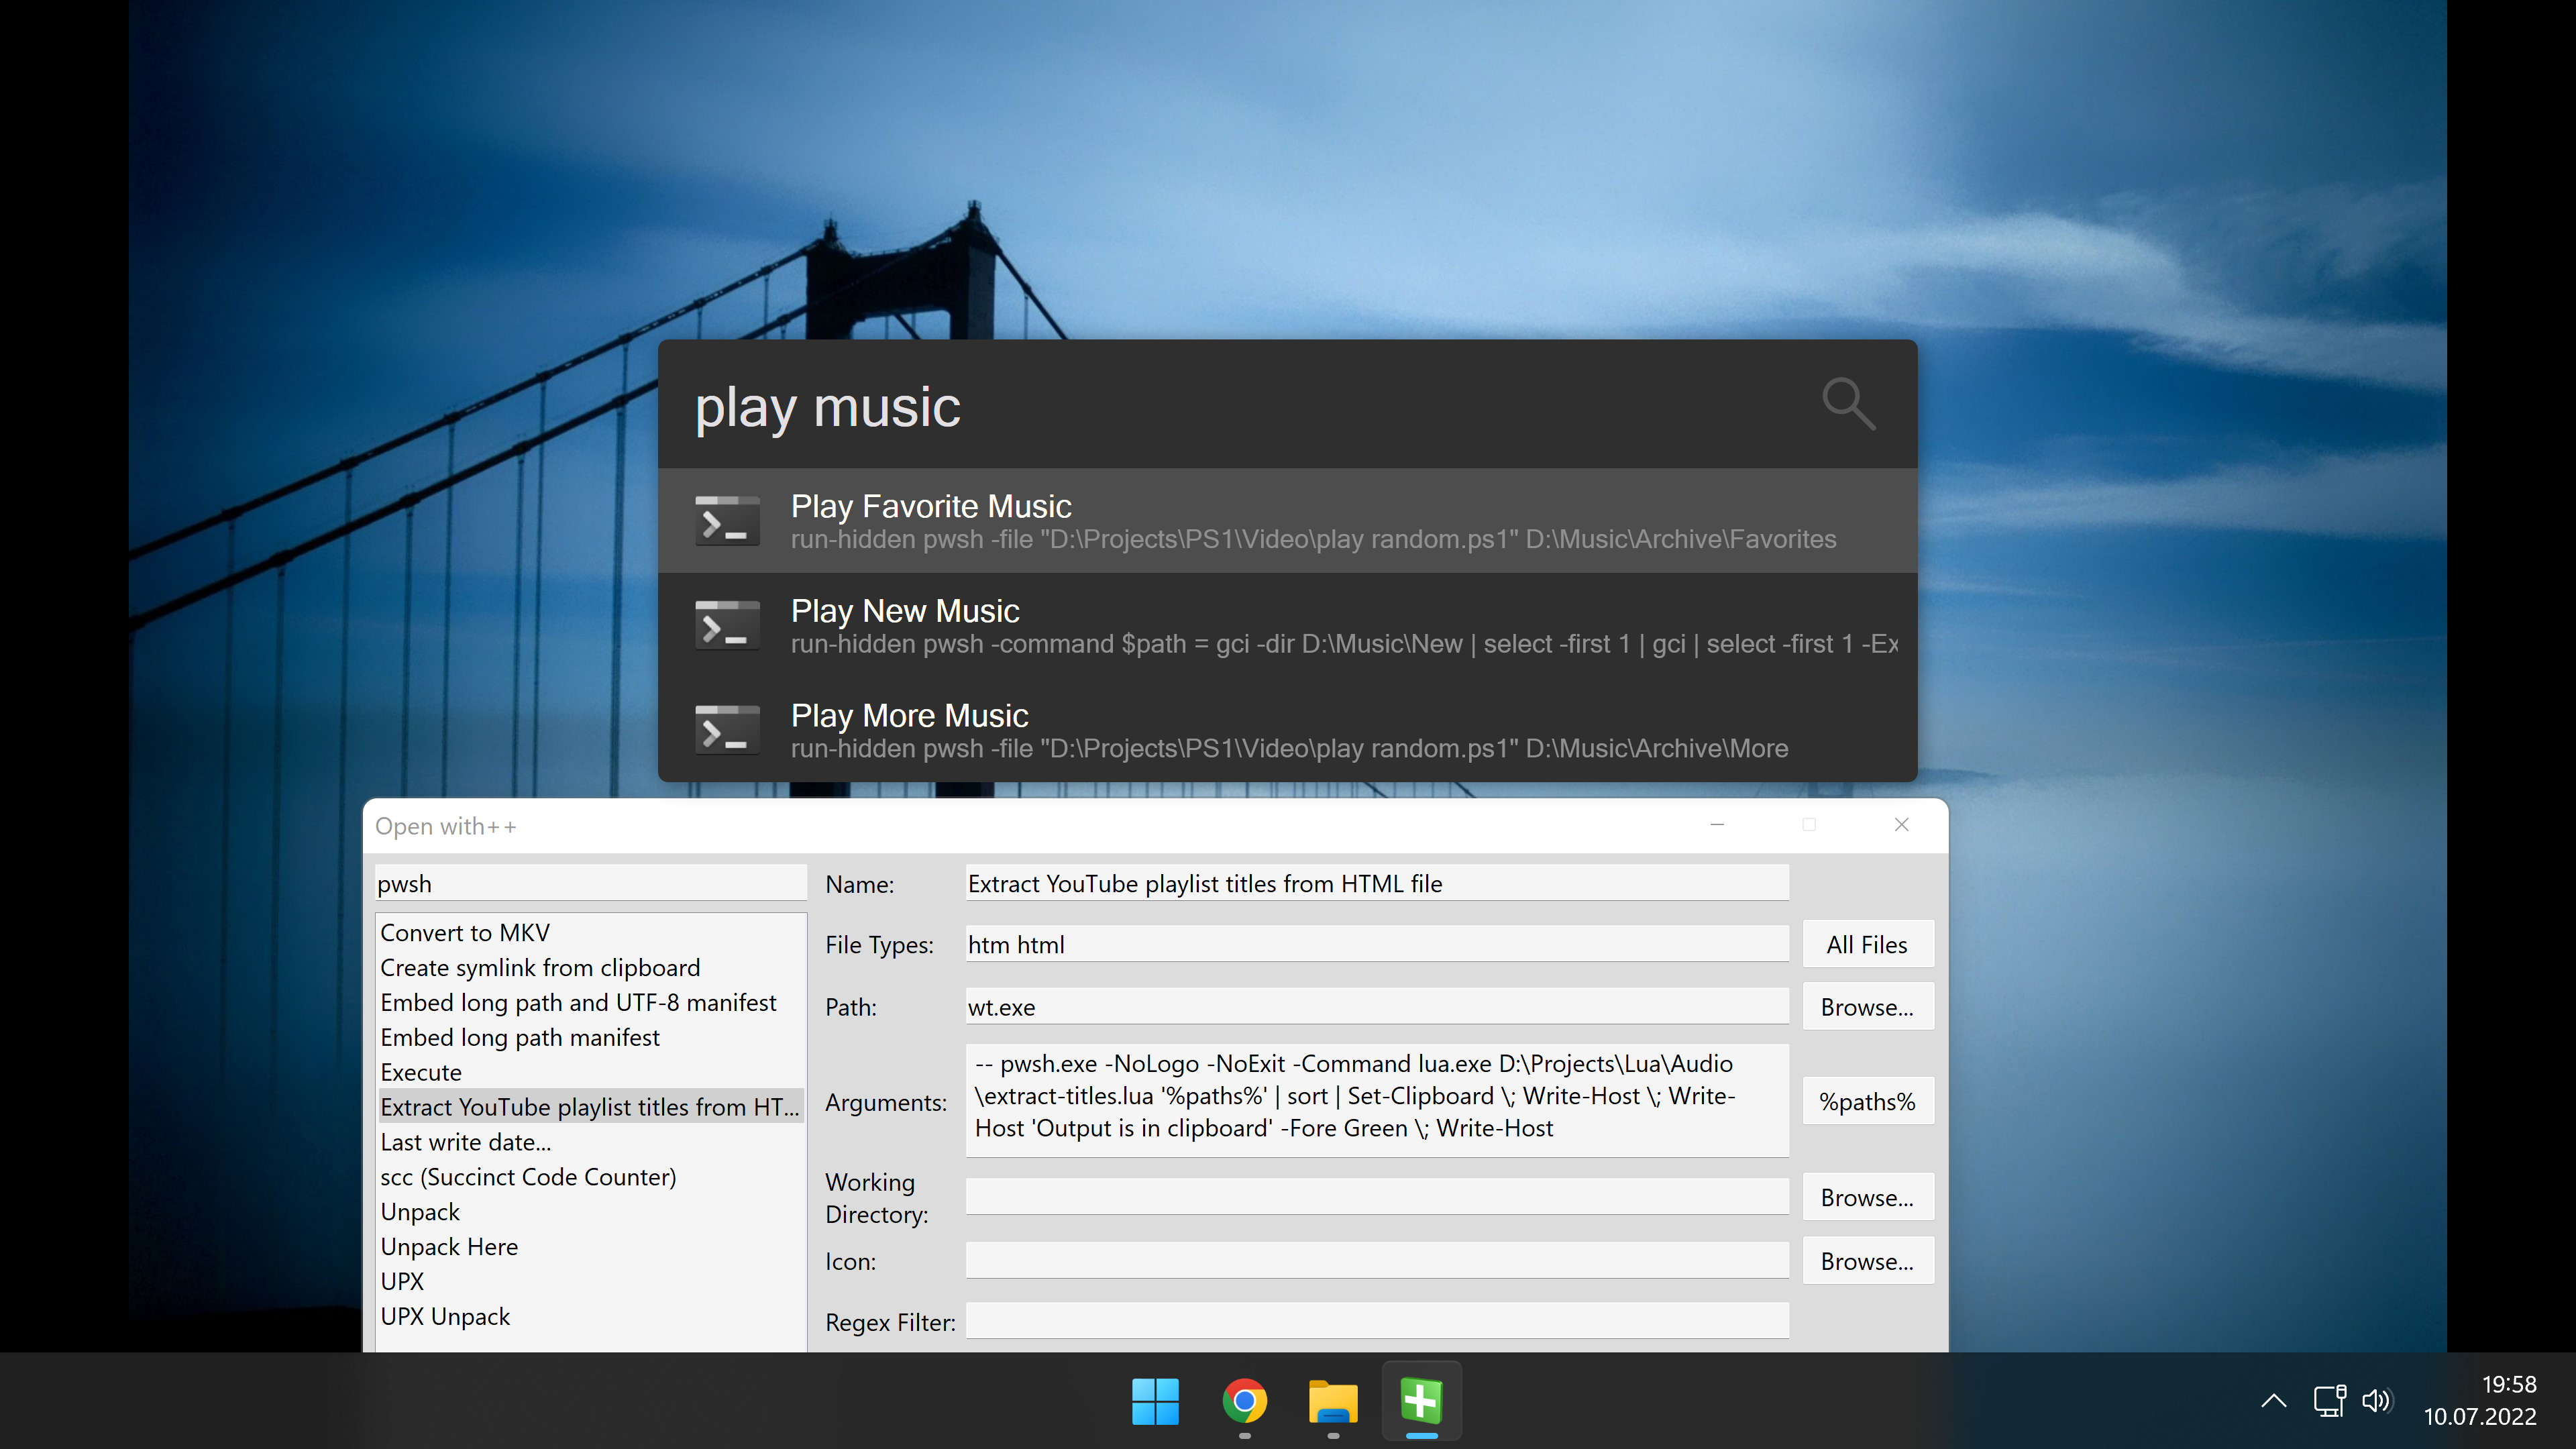Expand hidden icons in the system tray
The image size is (2576, 1449).
[2274, 1401]
